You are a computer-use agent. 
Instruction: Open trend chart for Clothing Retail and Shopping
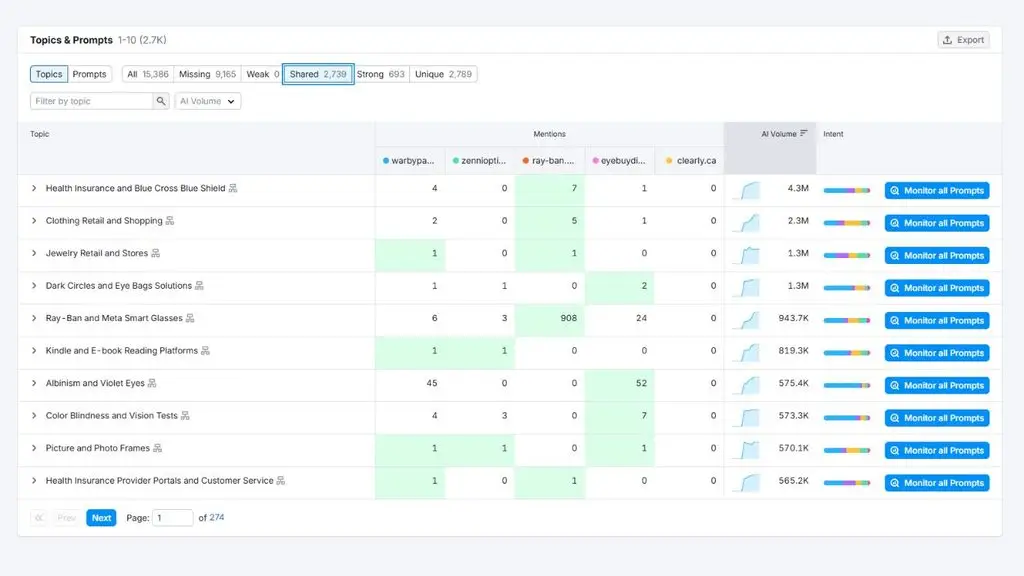746,223
